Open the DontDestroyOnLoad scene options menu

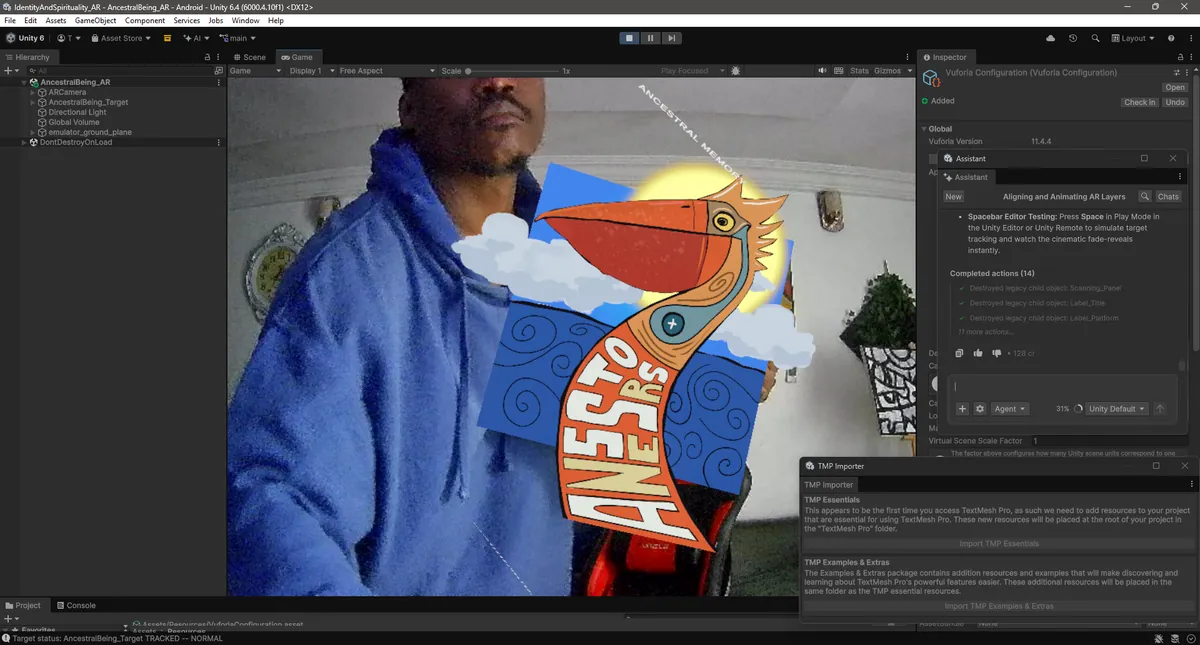pyautogui.click(x=219, y=142)
